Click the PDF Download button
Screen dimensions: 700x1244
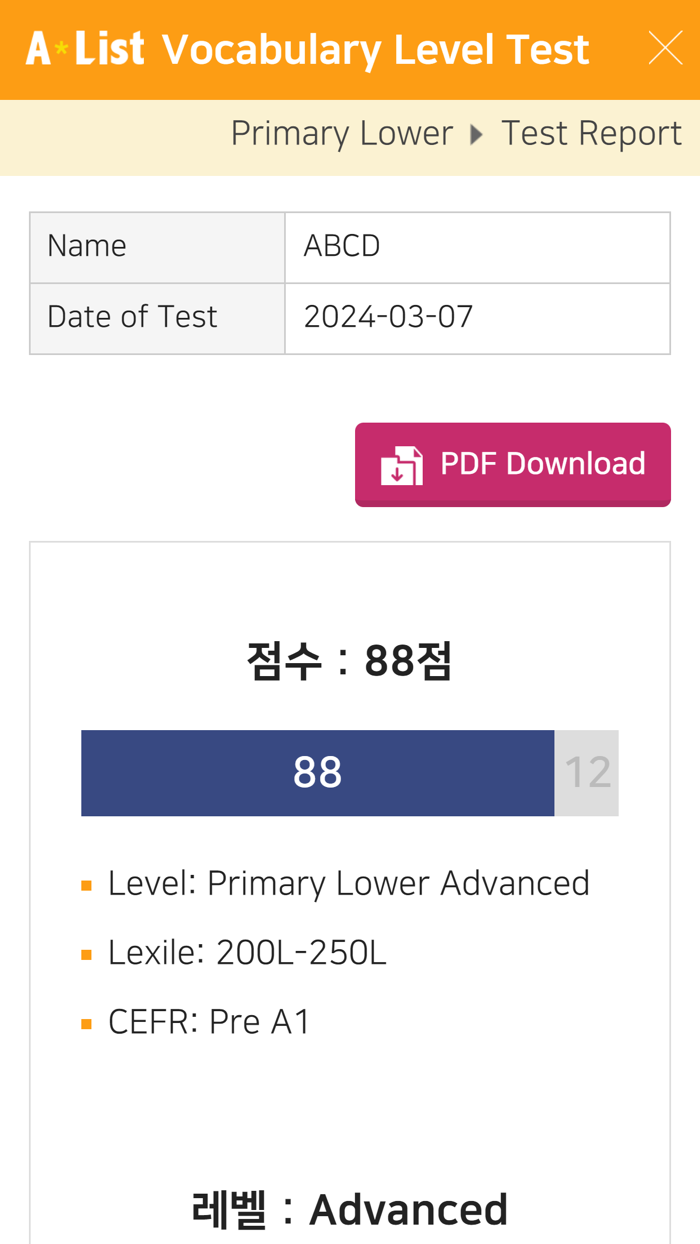pyautogui.click(x=513, y=463)
